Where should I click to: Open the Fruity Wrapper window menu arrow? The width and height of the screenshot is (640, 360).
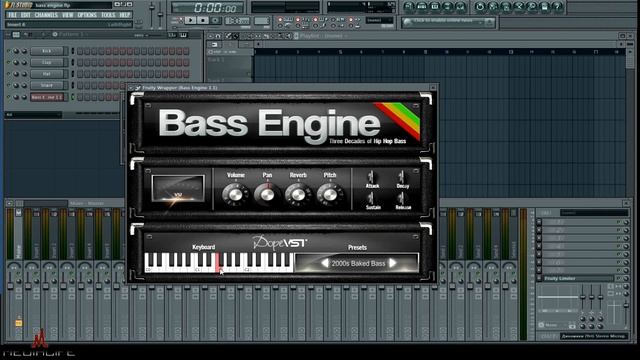(131, 88)
